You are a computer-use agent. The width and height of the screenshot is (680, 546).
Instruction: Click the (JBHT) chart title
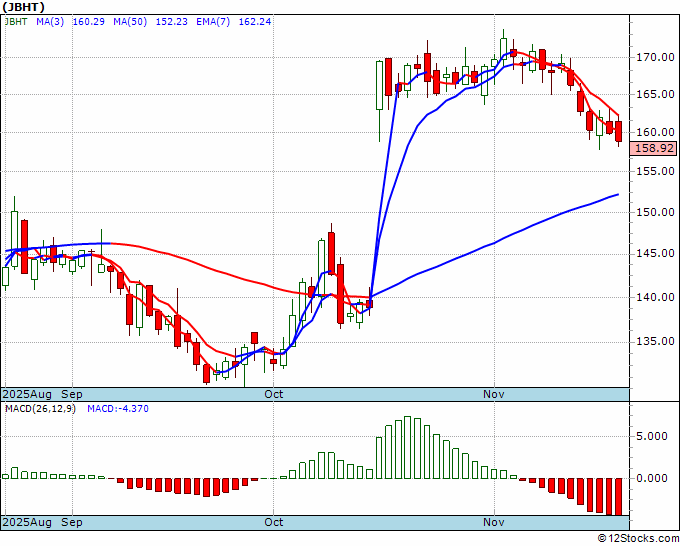click(23, 7)
